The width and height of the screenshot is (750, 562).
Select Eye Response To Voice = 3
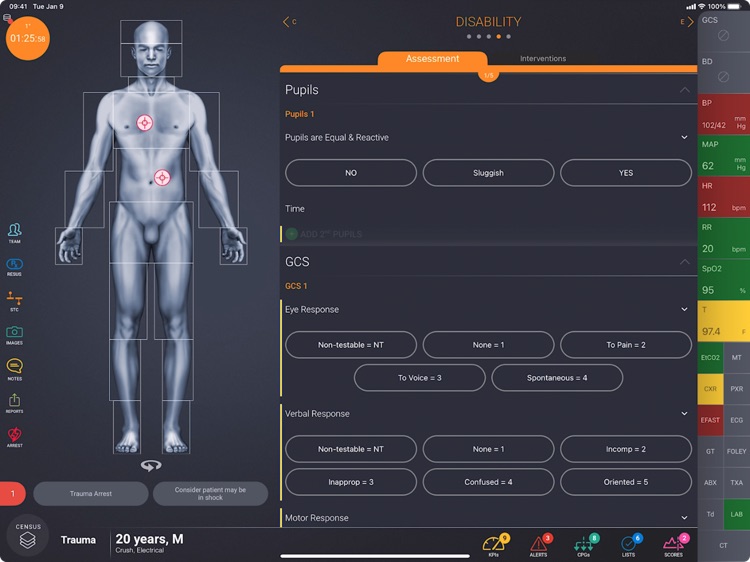click(x=419, y=378)
